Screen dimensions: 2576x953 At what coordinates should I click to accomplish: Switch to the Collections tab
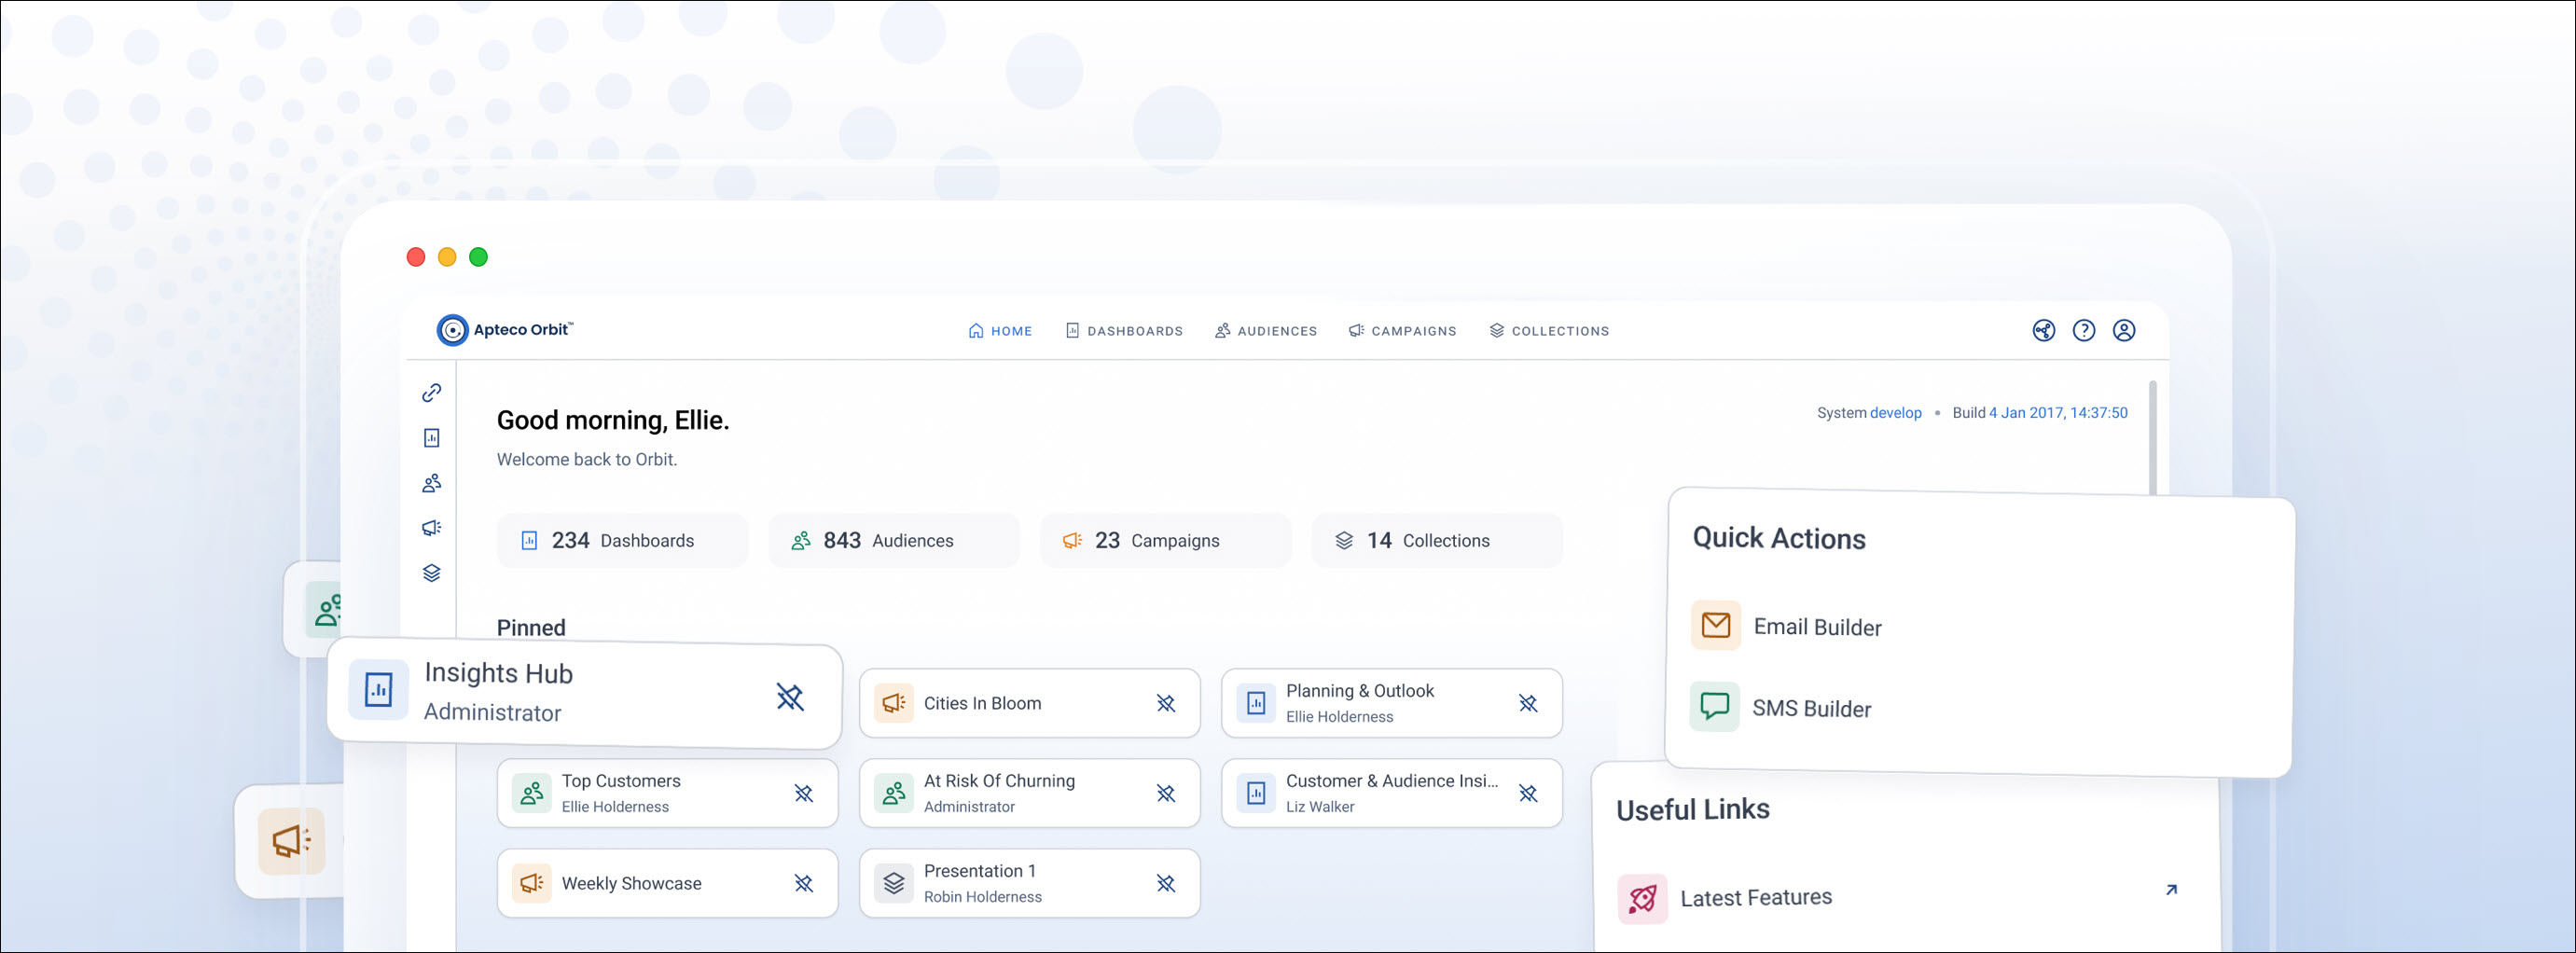click(x=1548, y=331)
